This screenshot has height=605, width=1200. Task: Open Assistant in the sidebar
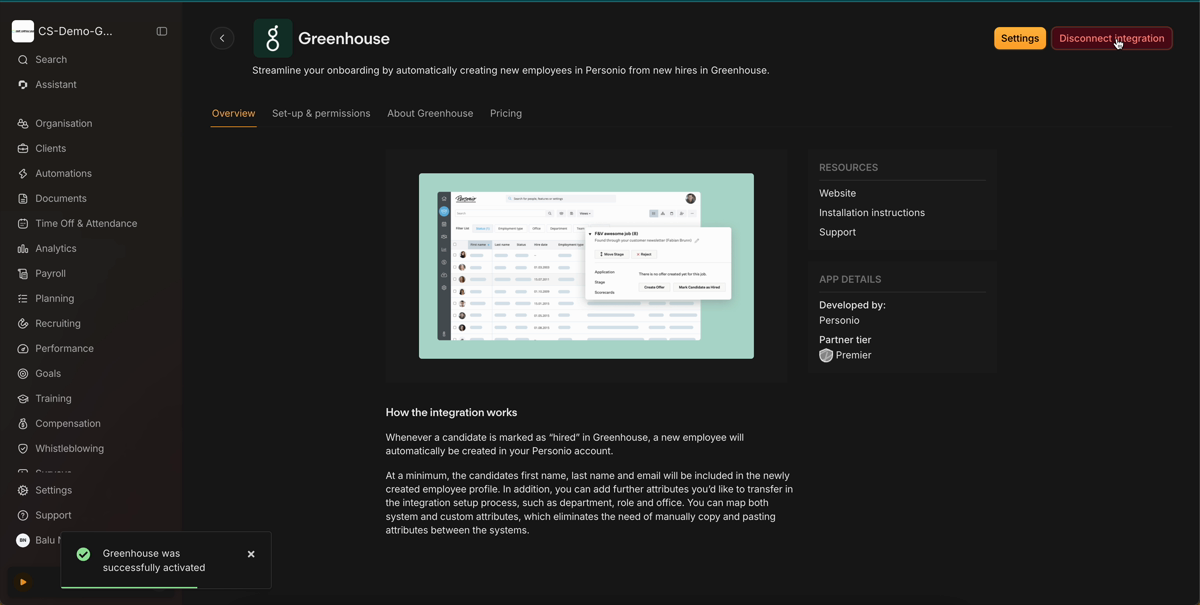click(56, 85)
